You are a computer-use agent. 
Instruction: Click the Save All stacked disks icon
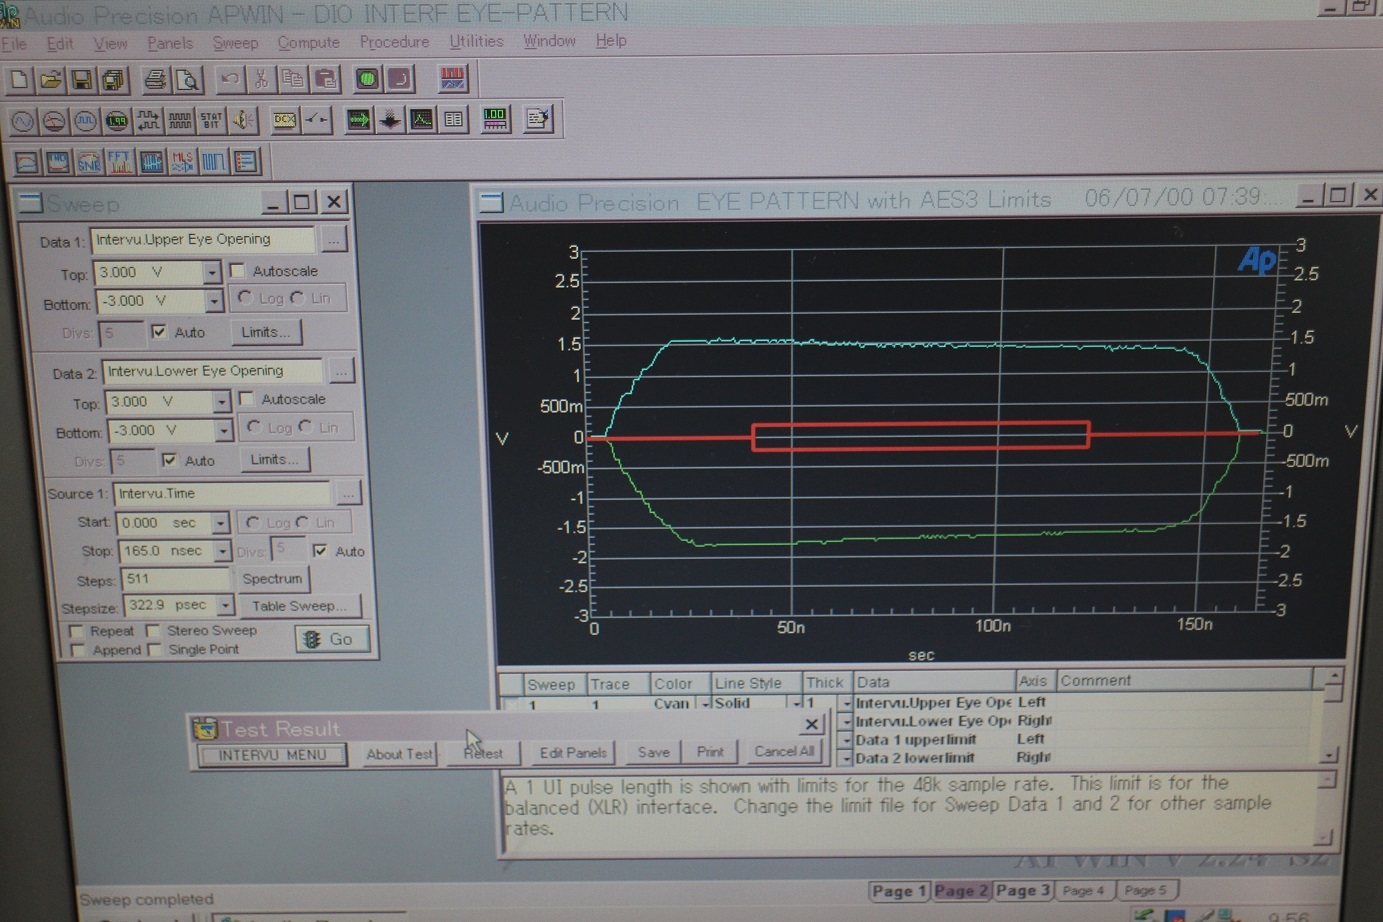click(113, 80)
